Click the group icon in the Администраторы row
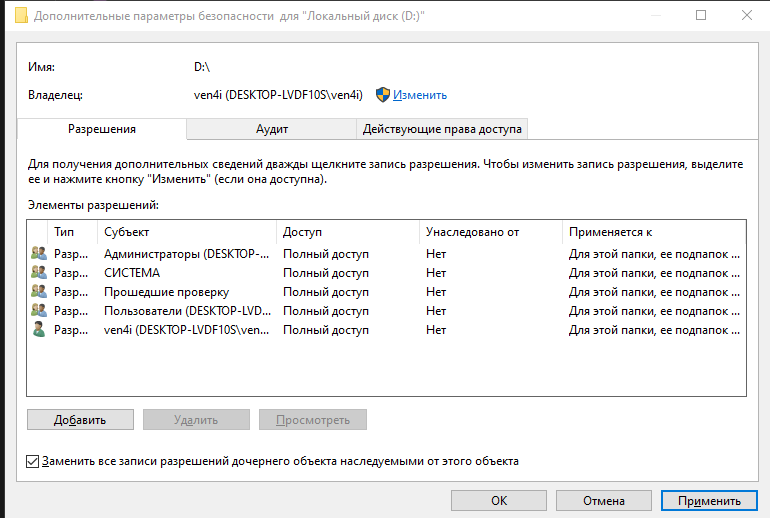Screen dimensions: 770x518 coord(39,254)
